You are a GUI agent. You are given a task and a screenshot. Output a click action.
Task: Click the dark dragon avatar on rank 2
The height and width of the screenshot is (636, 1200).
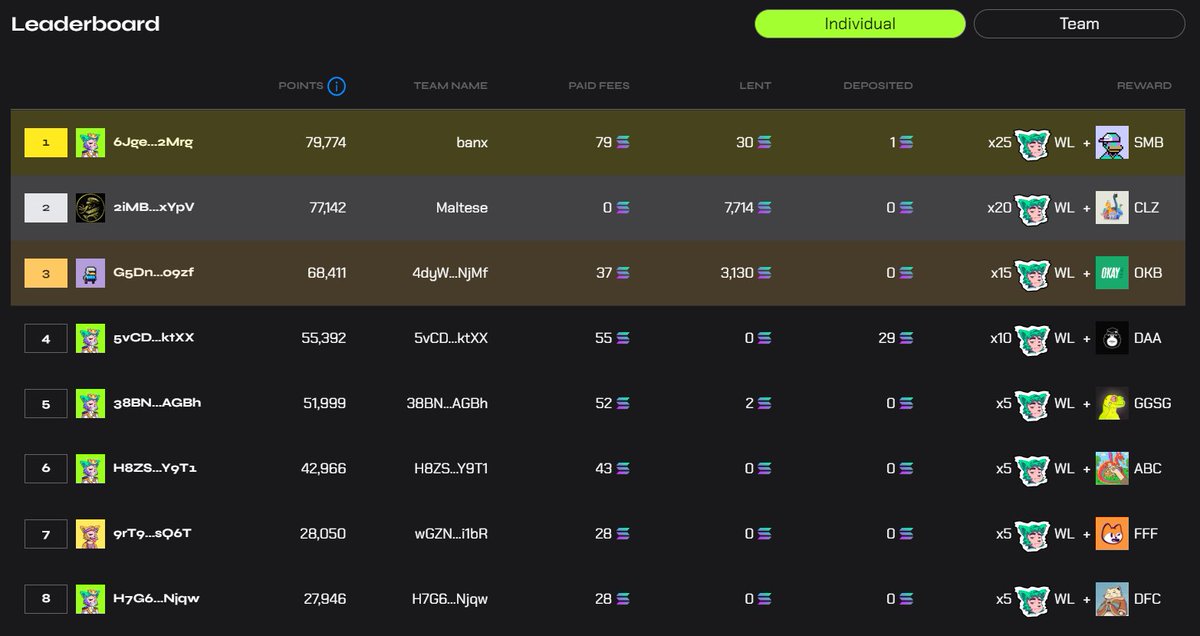pyautogui.click(x=89, y=207)
